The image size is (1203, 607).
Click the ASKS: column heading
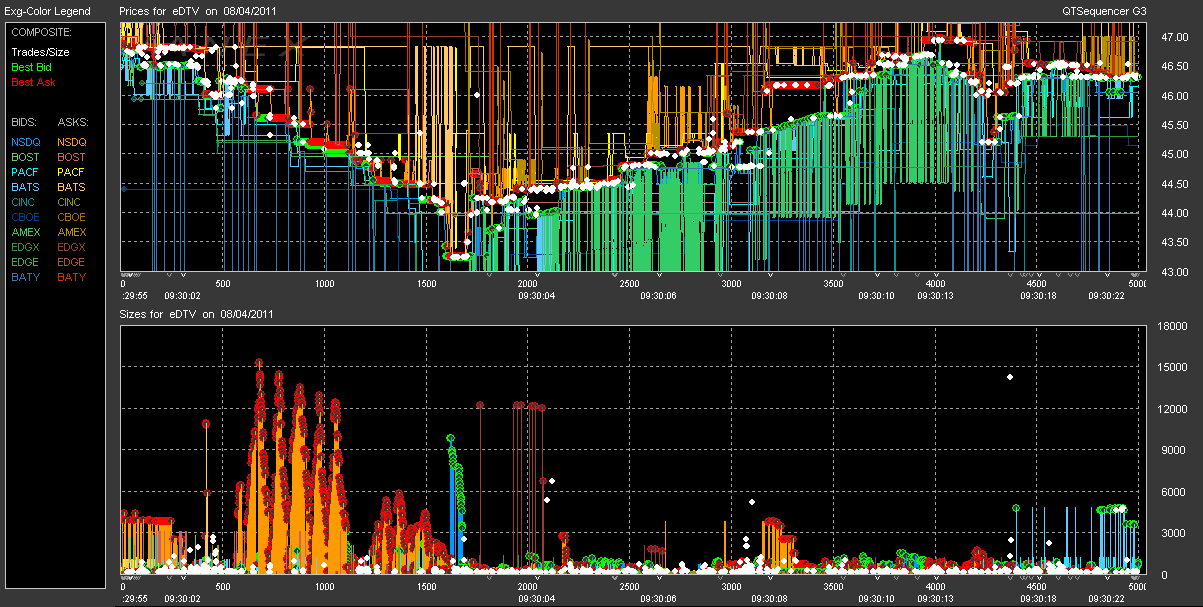click(x=73, y=120)
